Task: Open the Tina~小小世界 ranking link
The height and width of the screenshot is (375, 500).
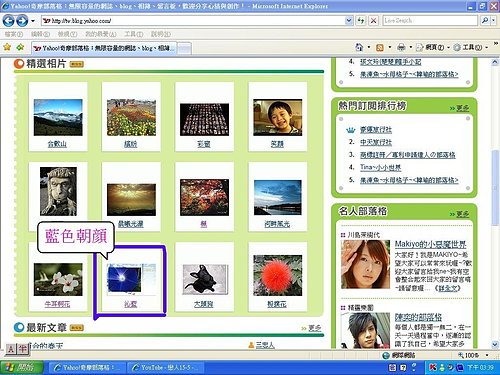Action: tap(380, 167)
